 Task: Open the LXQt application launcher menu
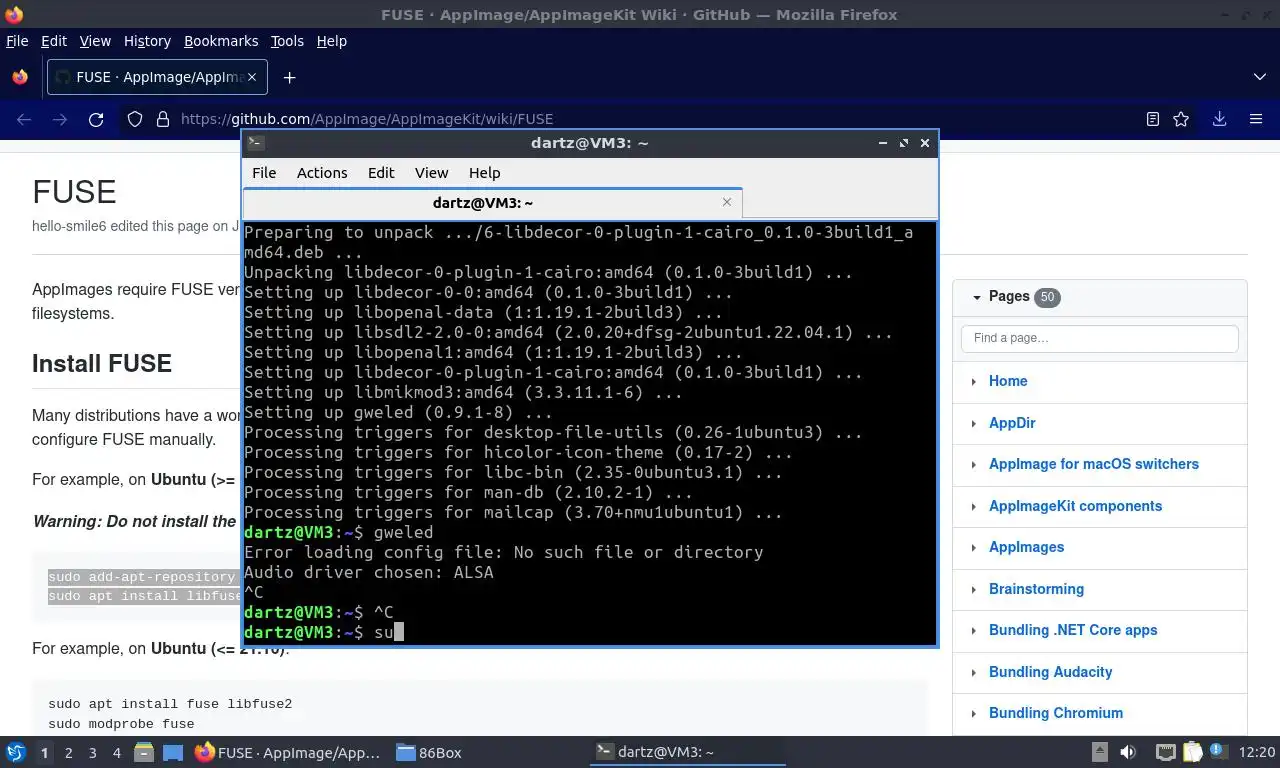pyautogui.click(x=16, y=752)
